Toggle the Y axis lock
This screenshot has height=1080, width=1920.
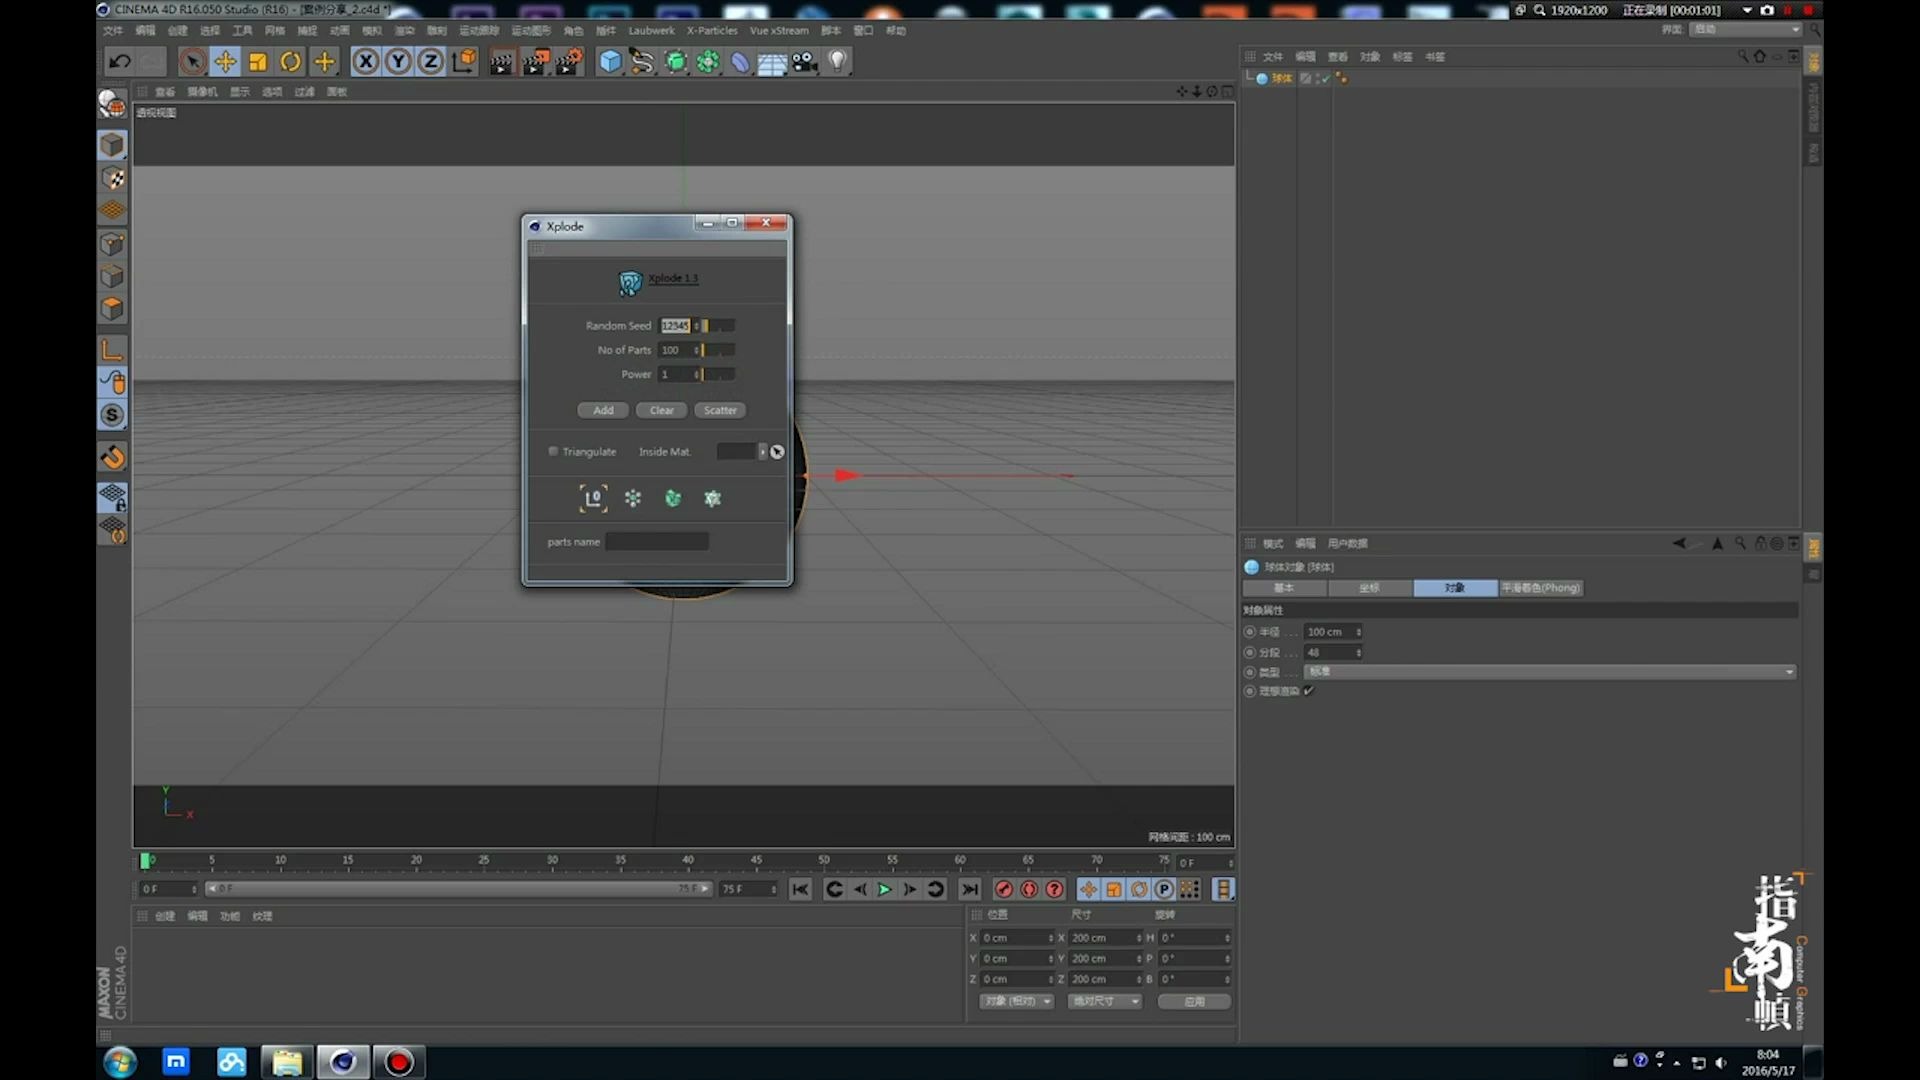398,62
